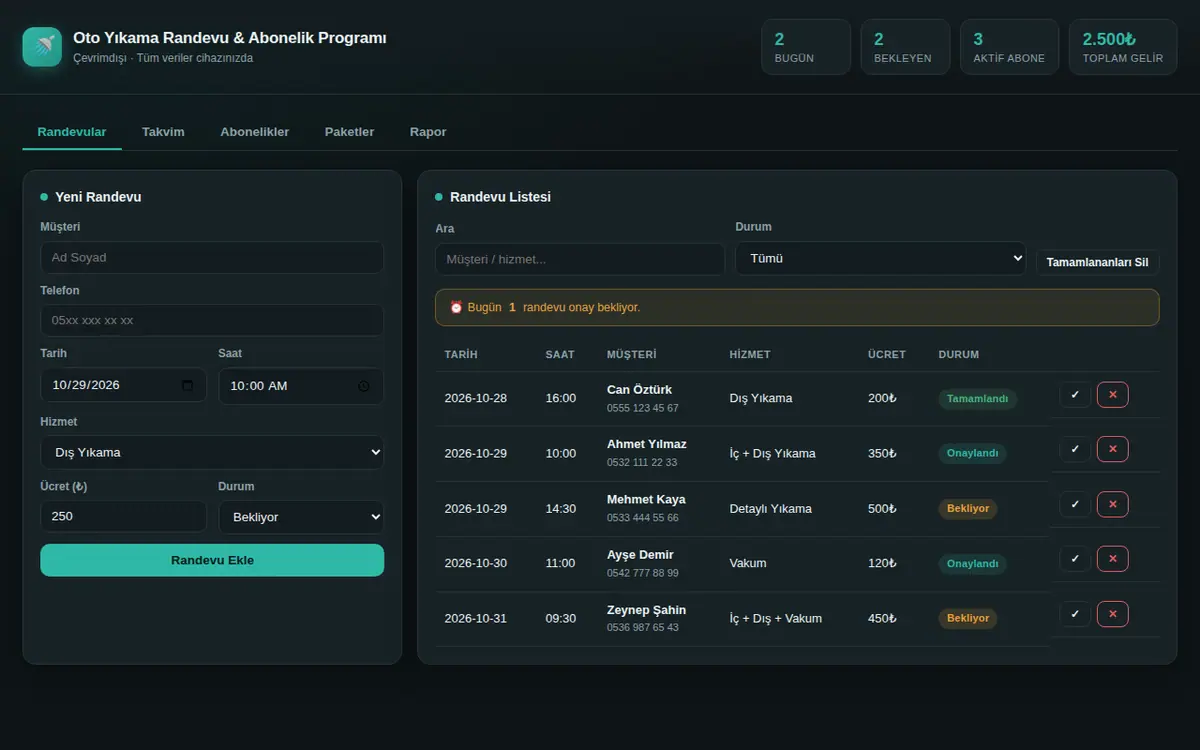Viewport: 1200px width, 750px height.
Task: Delete Zeynep Şahin's appointment
Action: 1112,614
